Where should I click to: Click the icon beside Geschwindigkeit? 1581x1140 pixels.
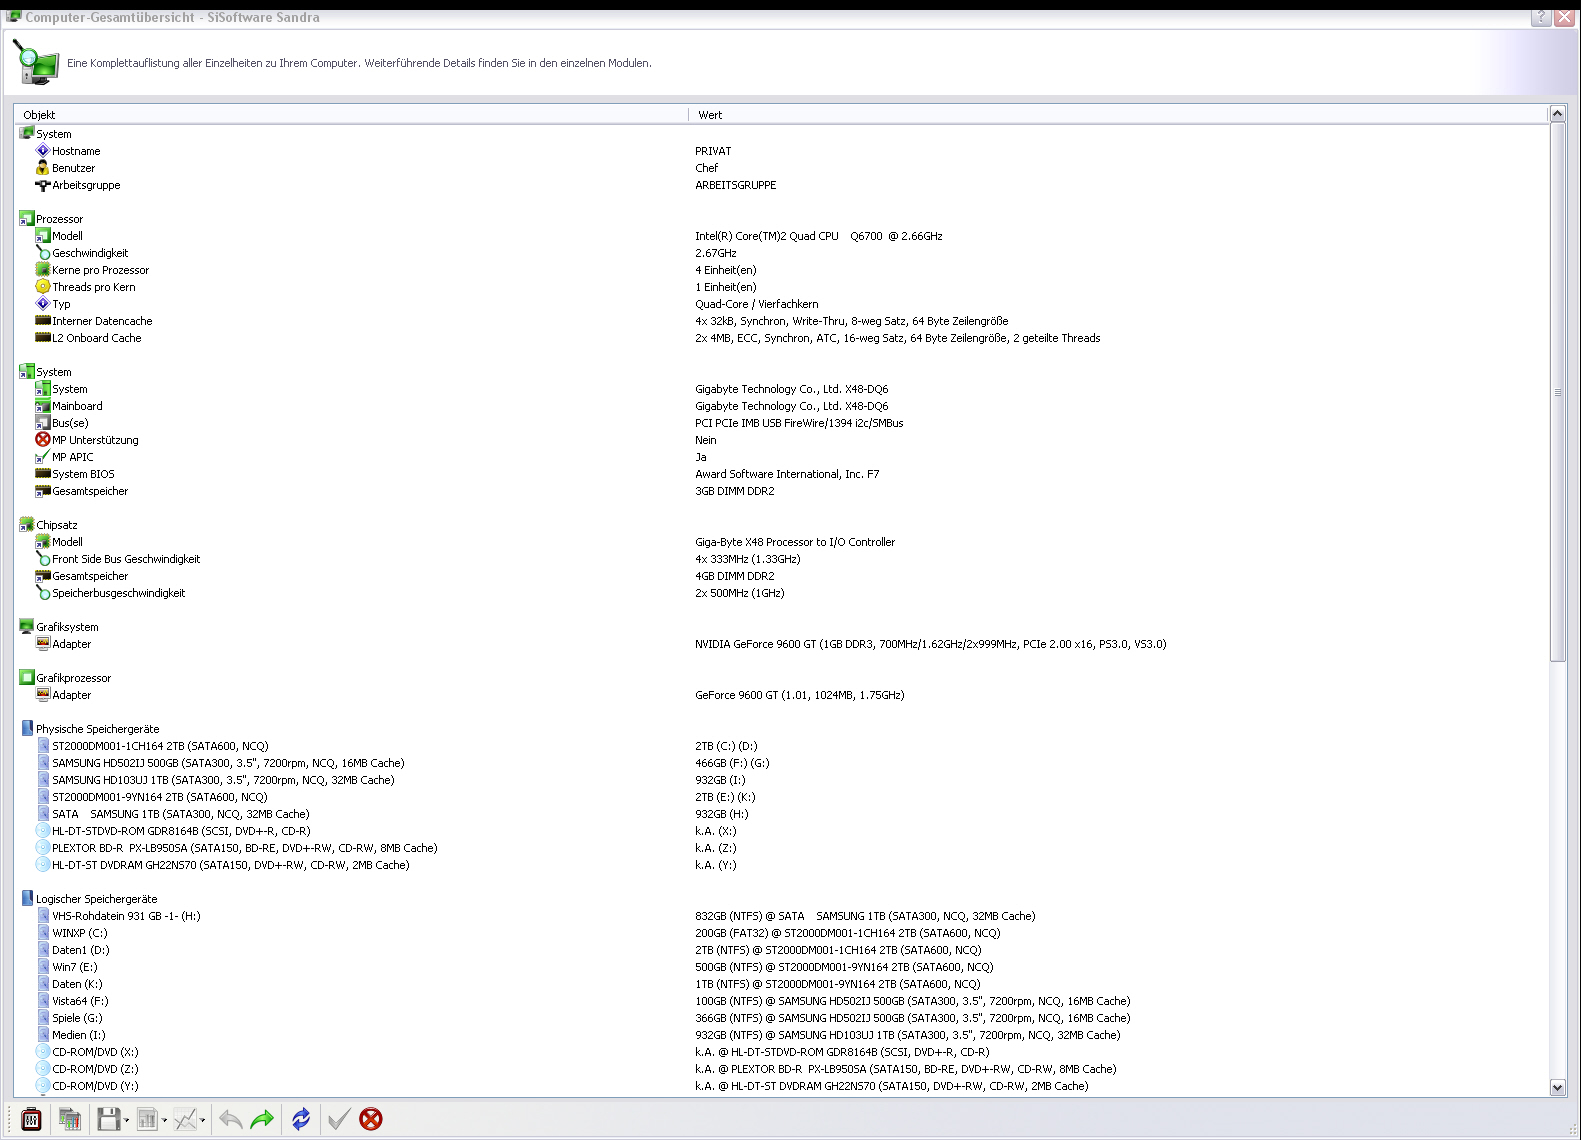[43, 253]
